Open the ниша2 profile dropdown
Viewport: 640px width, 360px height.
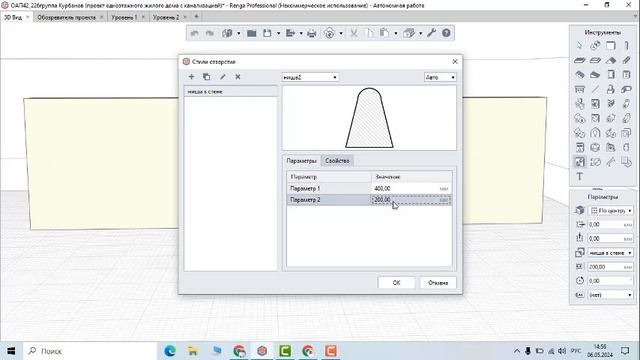point(310,77)
